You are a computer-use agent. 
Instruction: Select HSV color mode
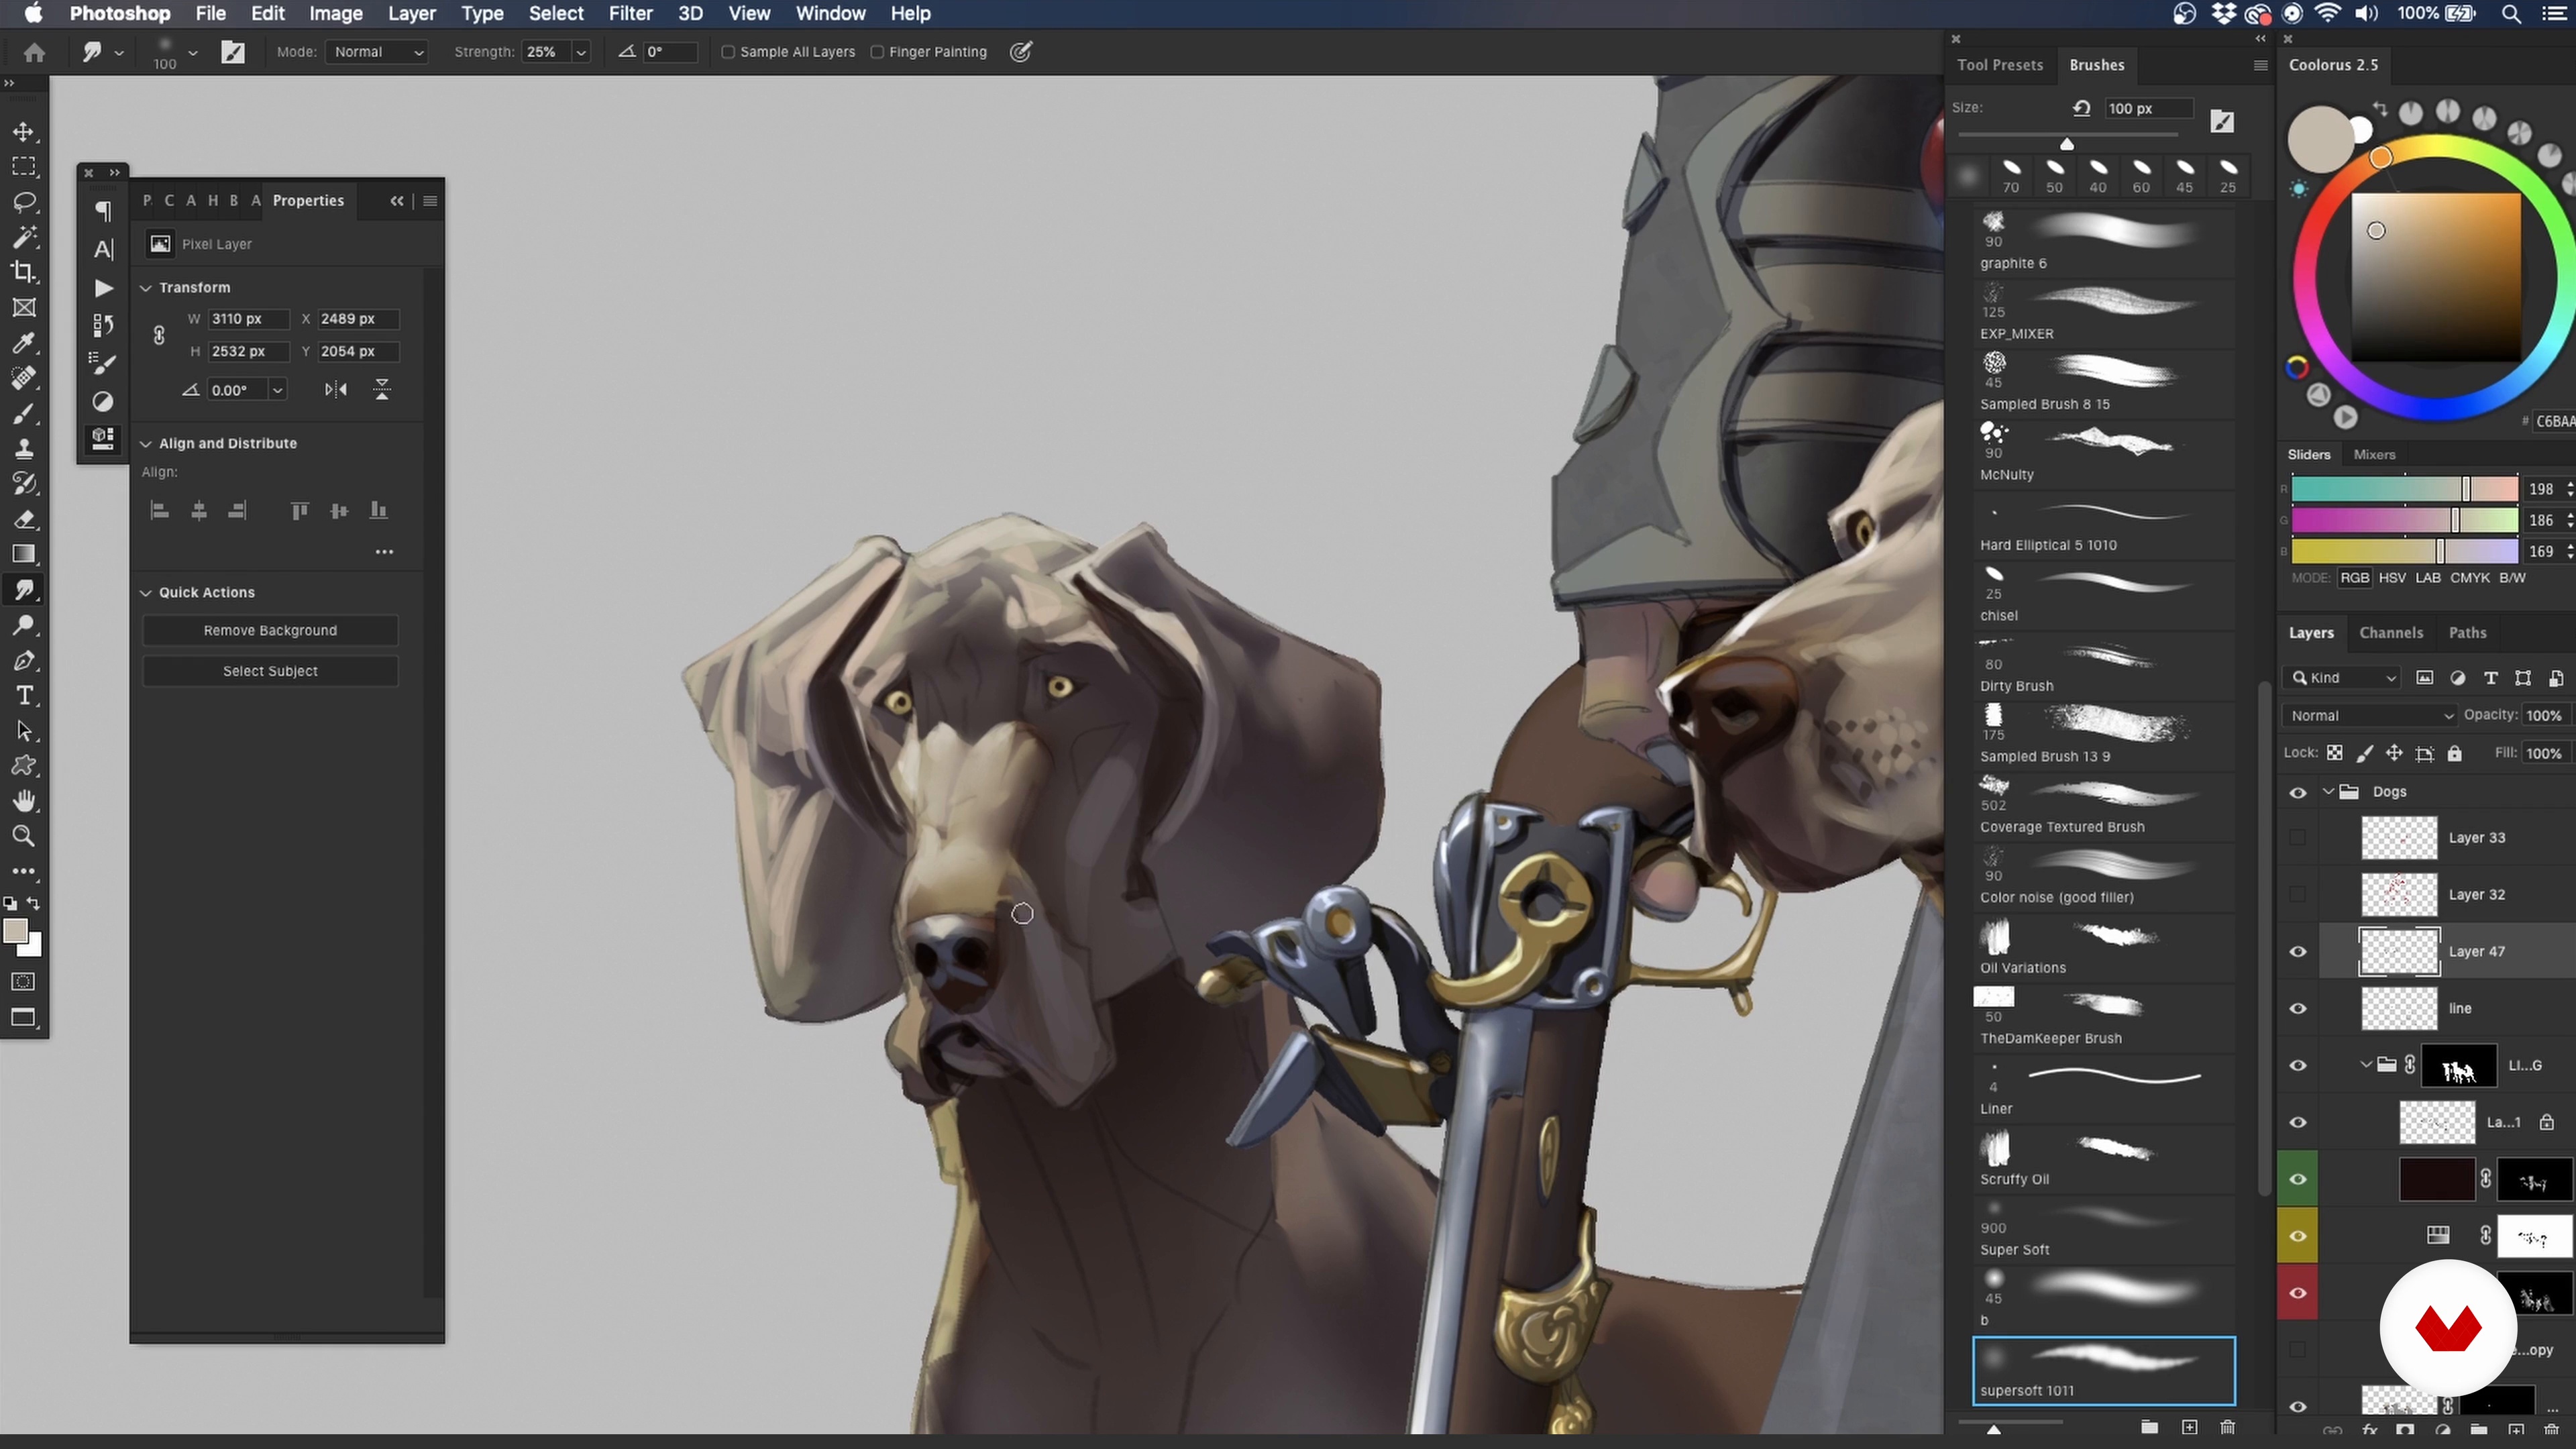click(2392, 578)
